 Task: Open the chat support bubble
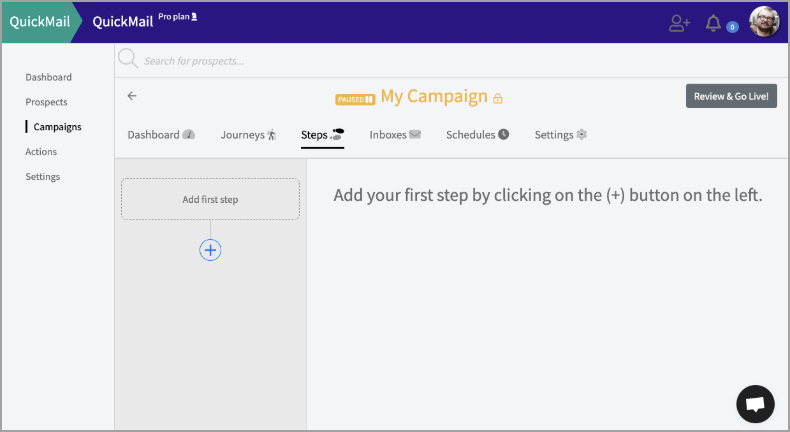[755, 404]
